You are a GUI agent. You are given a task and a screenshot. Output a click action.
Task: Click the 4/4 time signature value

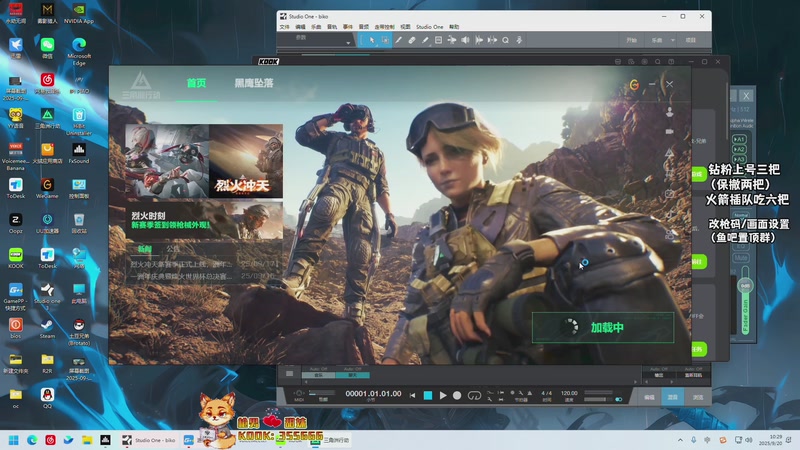pyautogui.click(x=546, y=393)
